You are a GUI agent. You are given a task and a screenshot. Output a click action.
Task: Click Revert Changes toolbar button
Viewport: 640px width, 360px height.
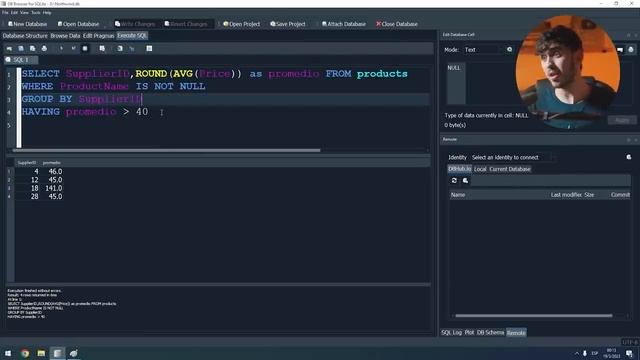click(186, 24)
